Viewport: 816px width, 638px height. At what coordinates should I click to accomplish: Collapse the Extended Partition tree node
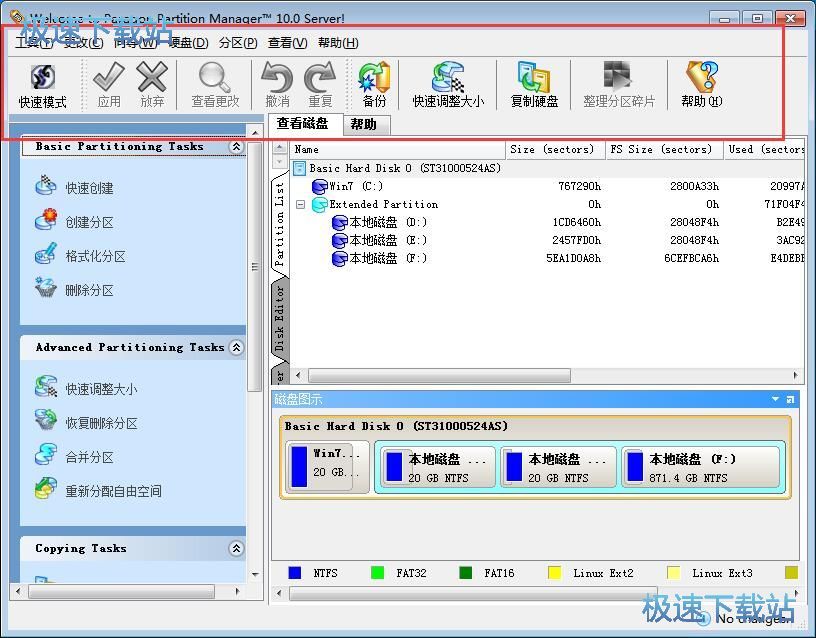point(300,205)
